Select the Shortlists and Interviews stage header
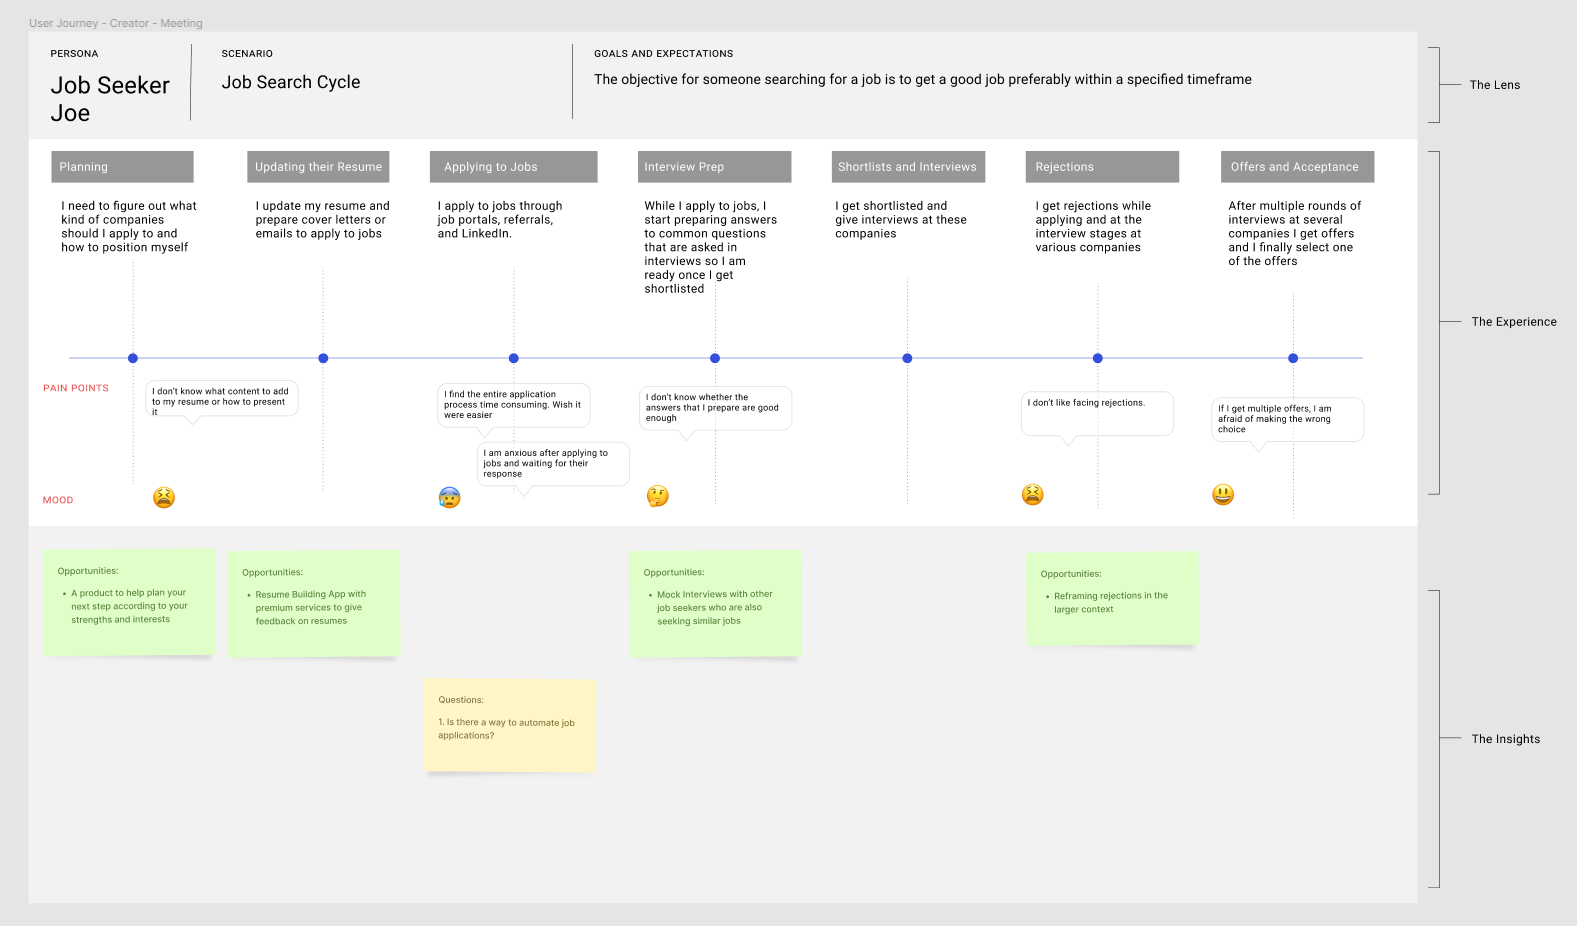1577x926 pixels. point(908,167)
